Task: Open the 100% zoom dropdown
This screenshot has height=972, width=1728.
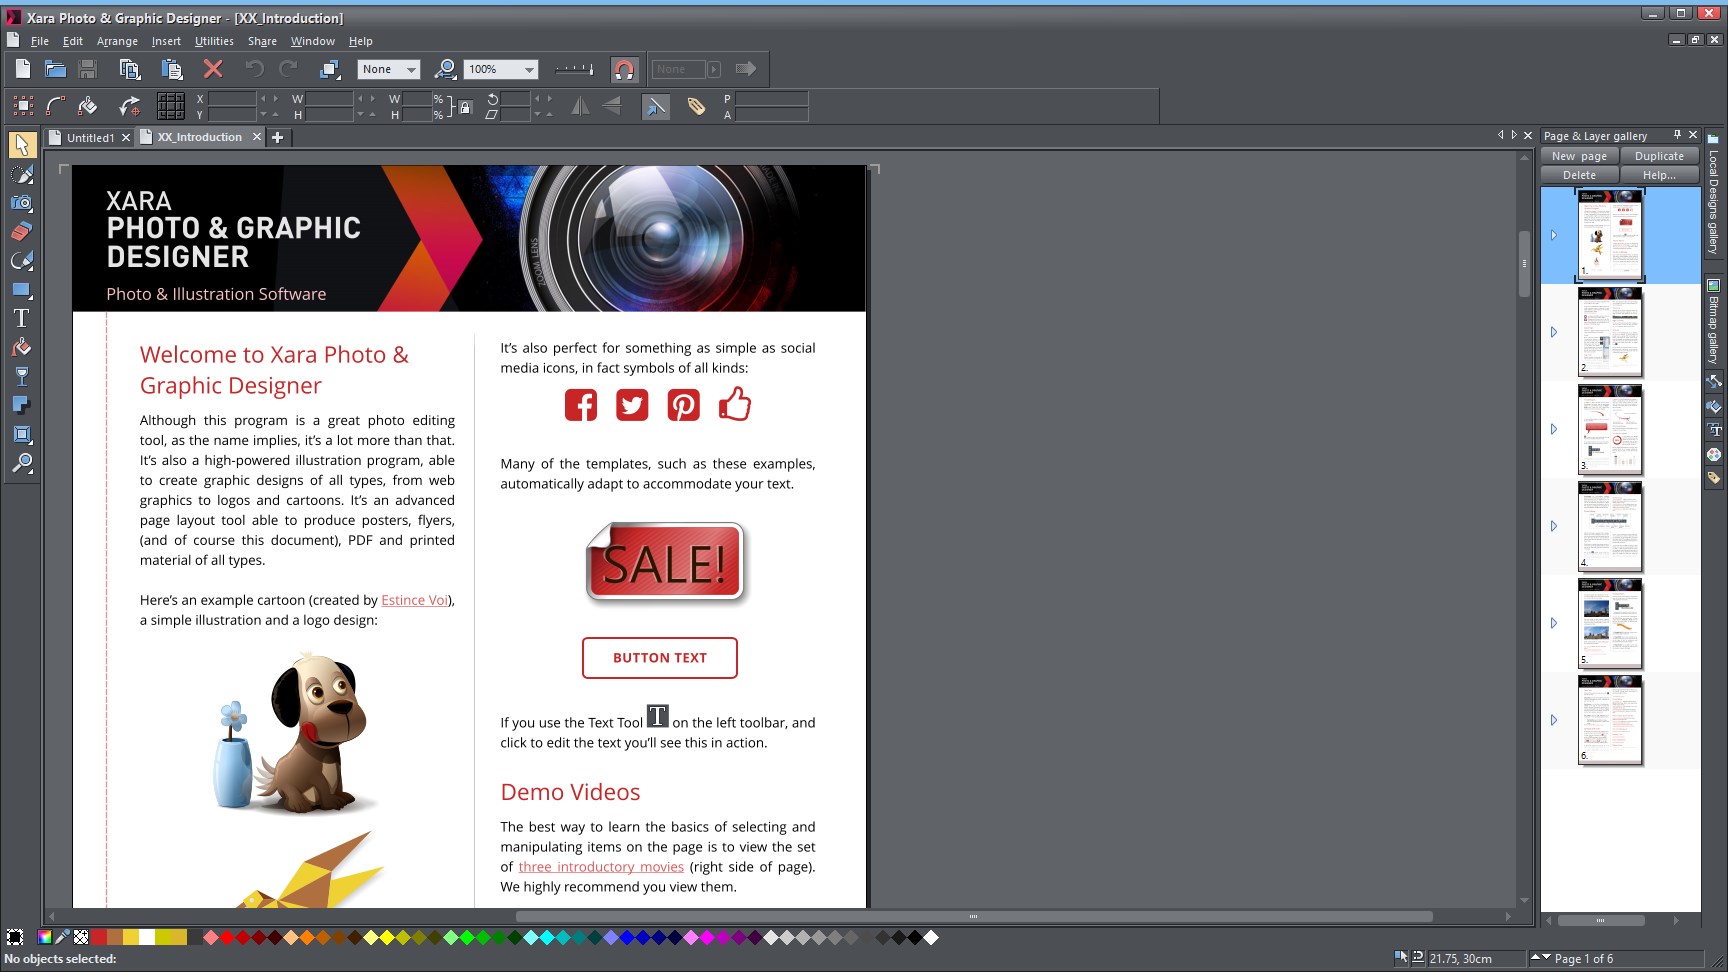Action: pos(502,69)
